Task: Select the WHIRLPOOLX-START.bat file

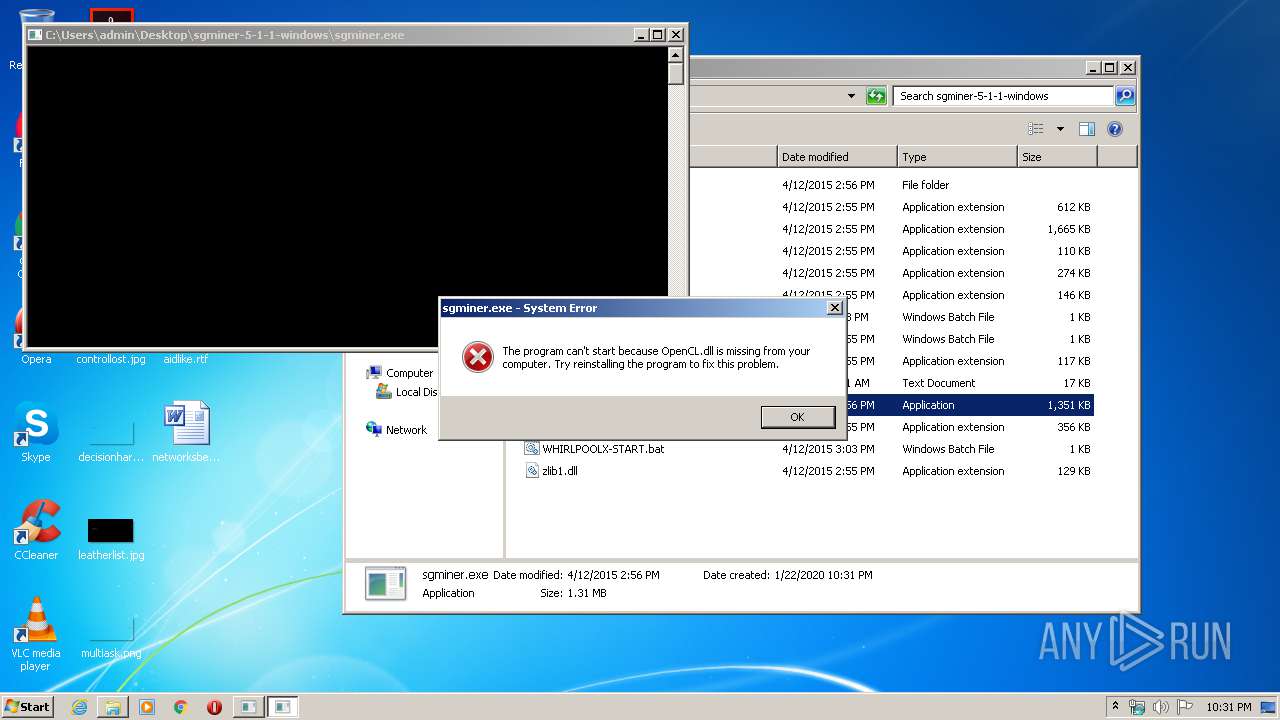Action: point(603,449)
